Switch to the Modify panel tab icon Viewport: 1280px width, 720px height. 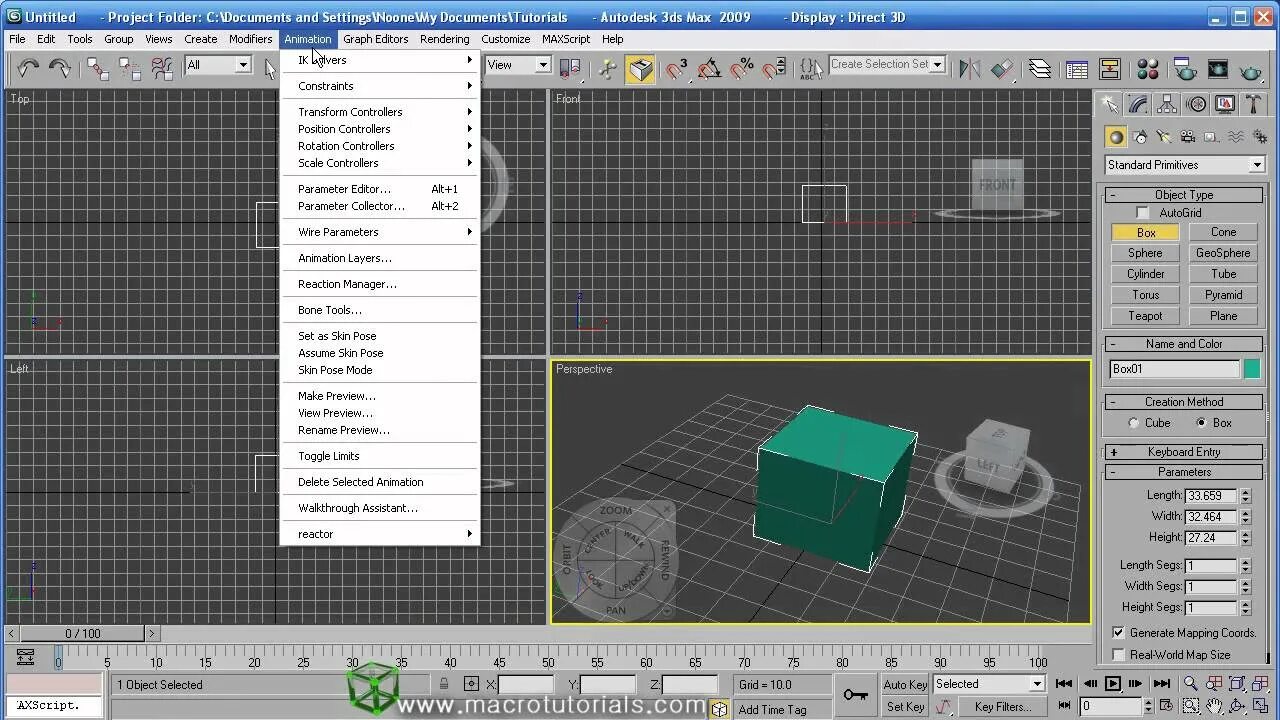[x=1138, y=104]
